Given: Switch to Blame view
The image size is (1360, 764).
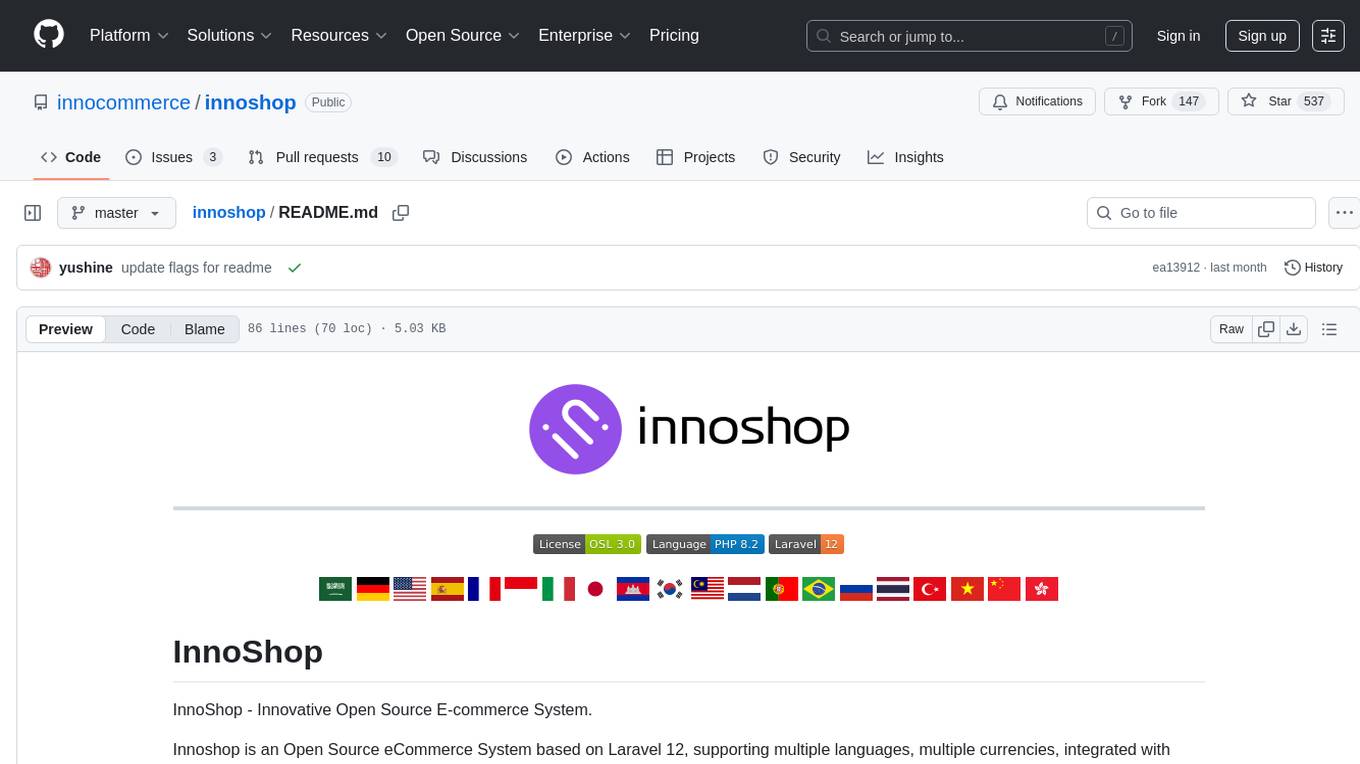Looking at the screenshot, I should coord(205,329).
